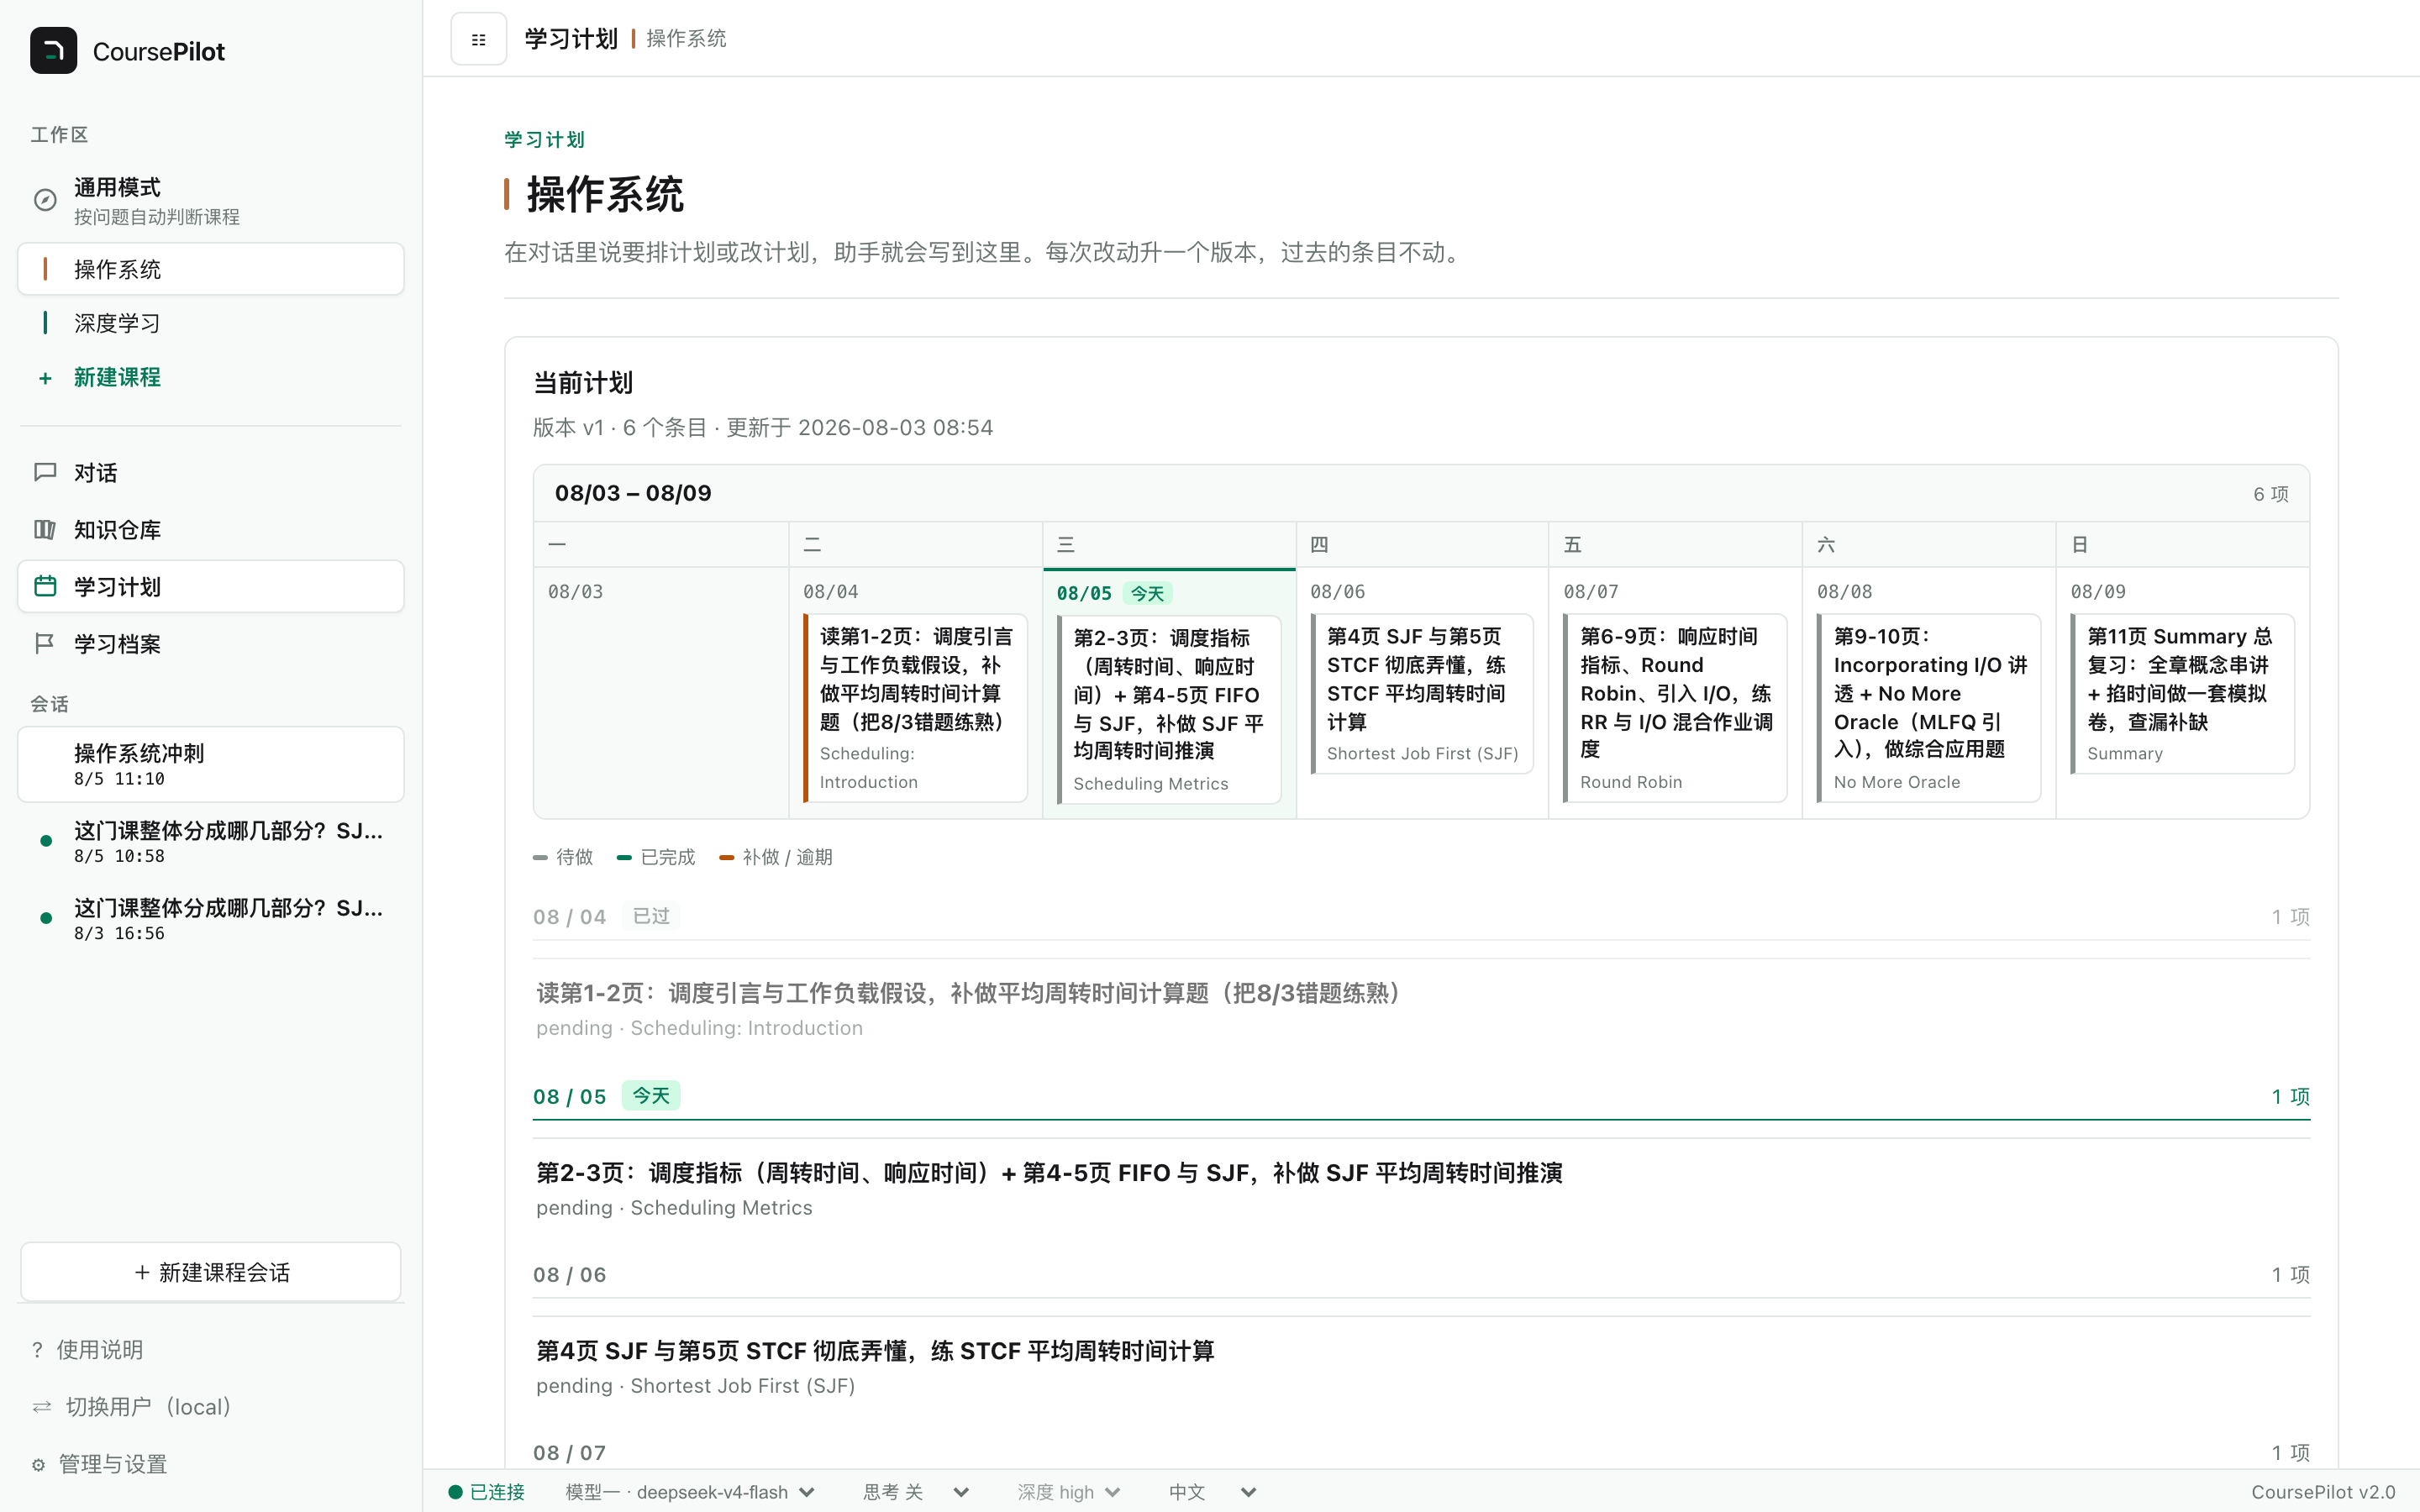Click the gear icon for 管理与设置
Image resolution: width=2420 pixels, height=1512 pixels.
pos(38,1464)
